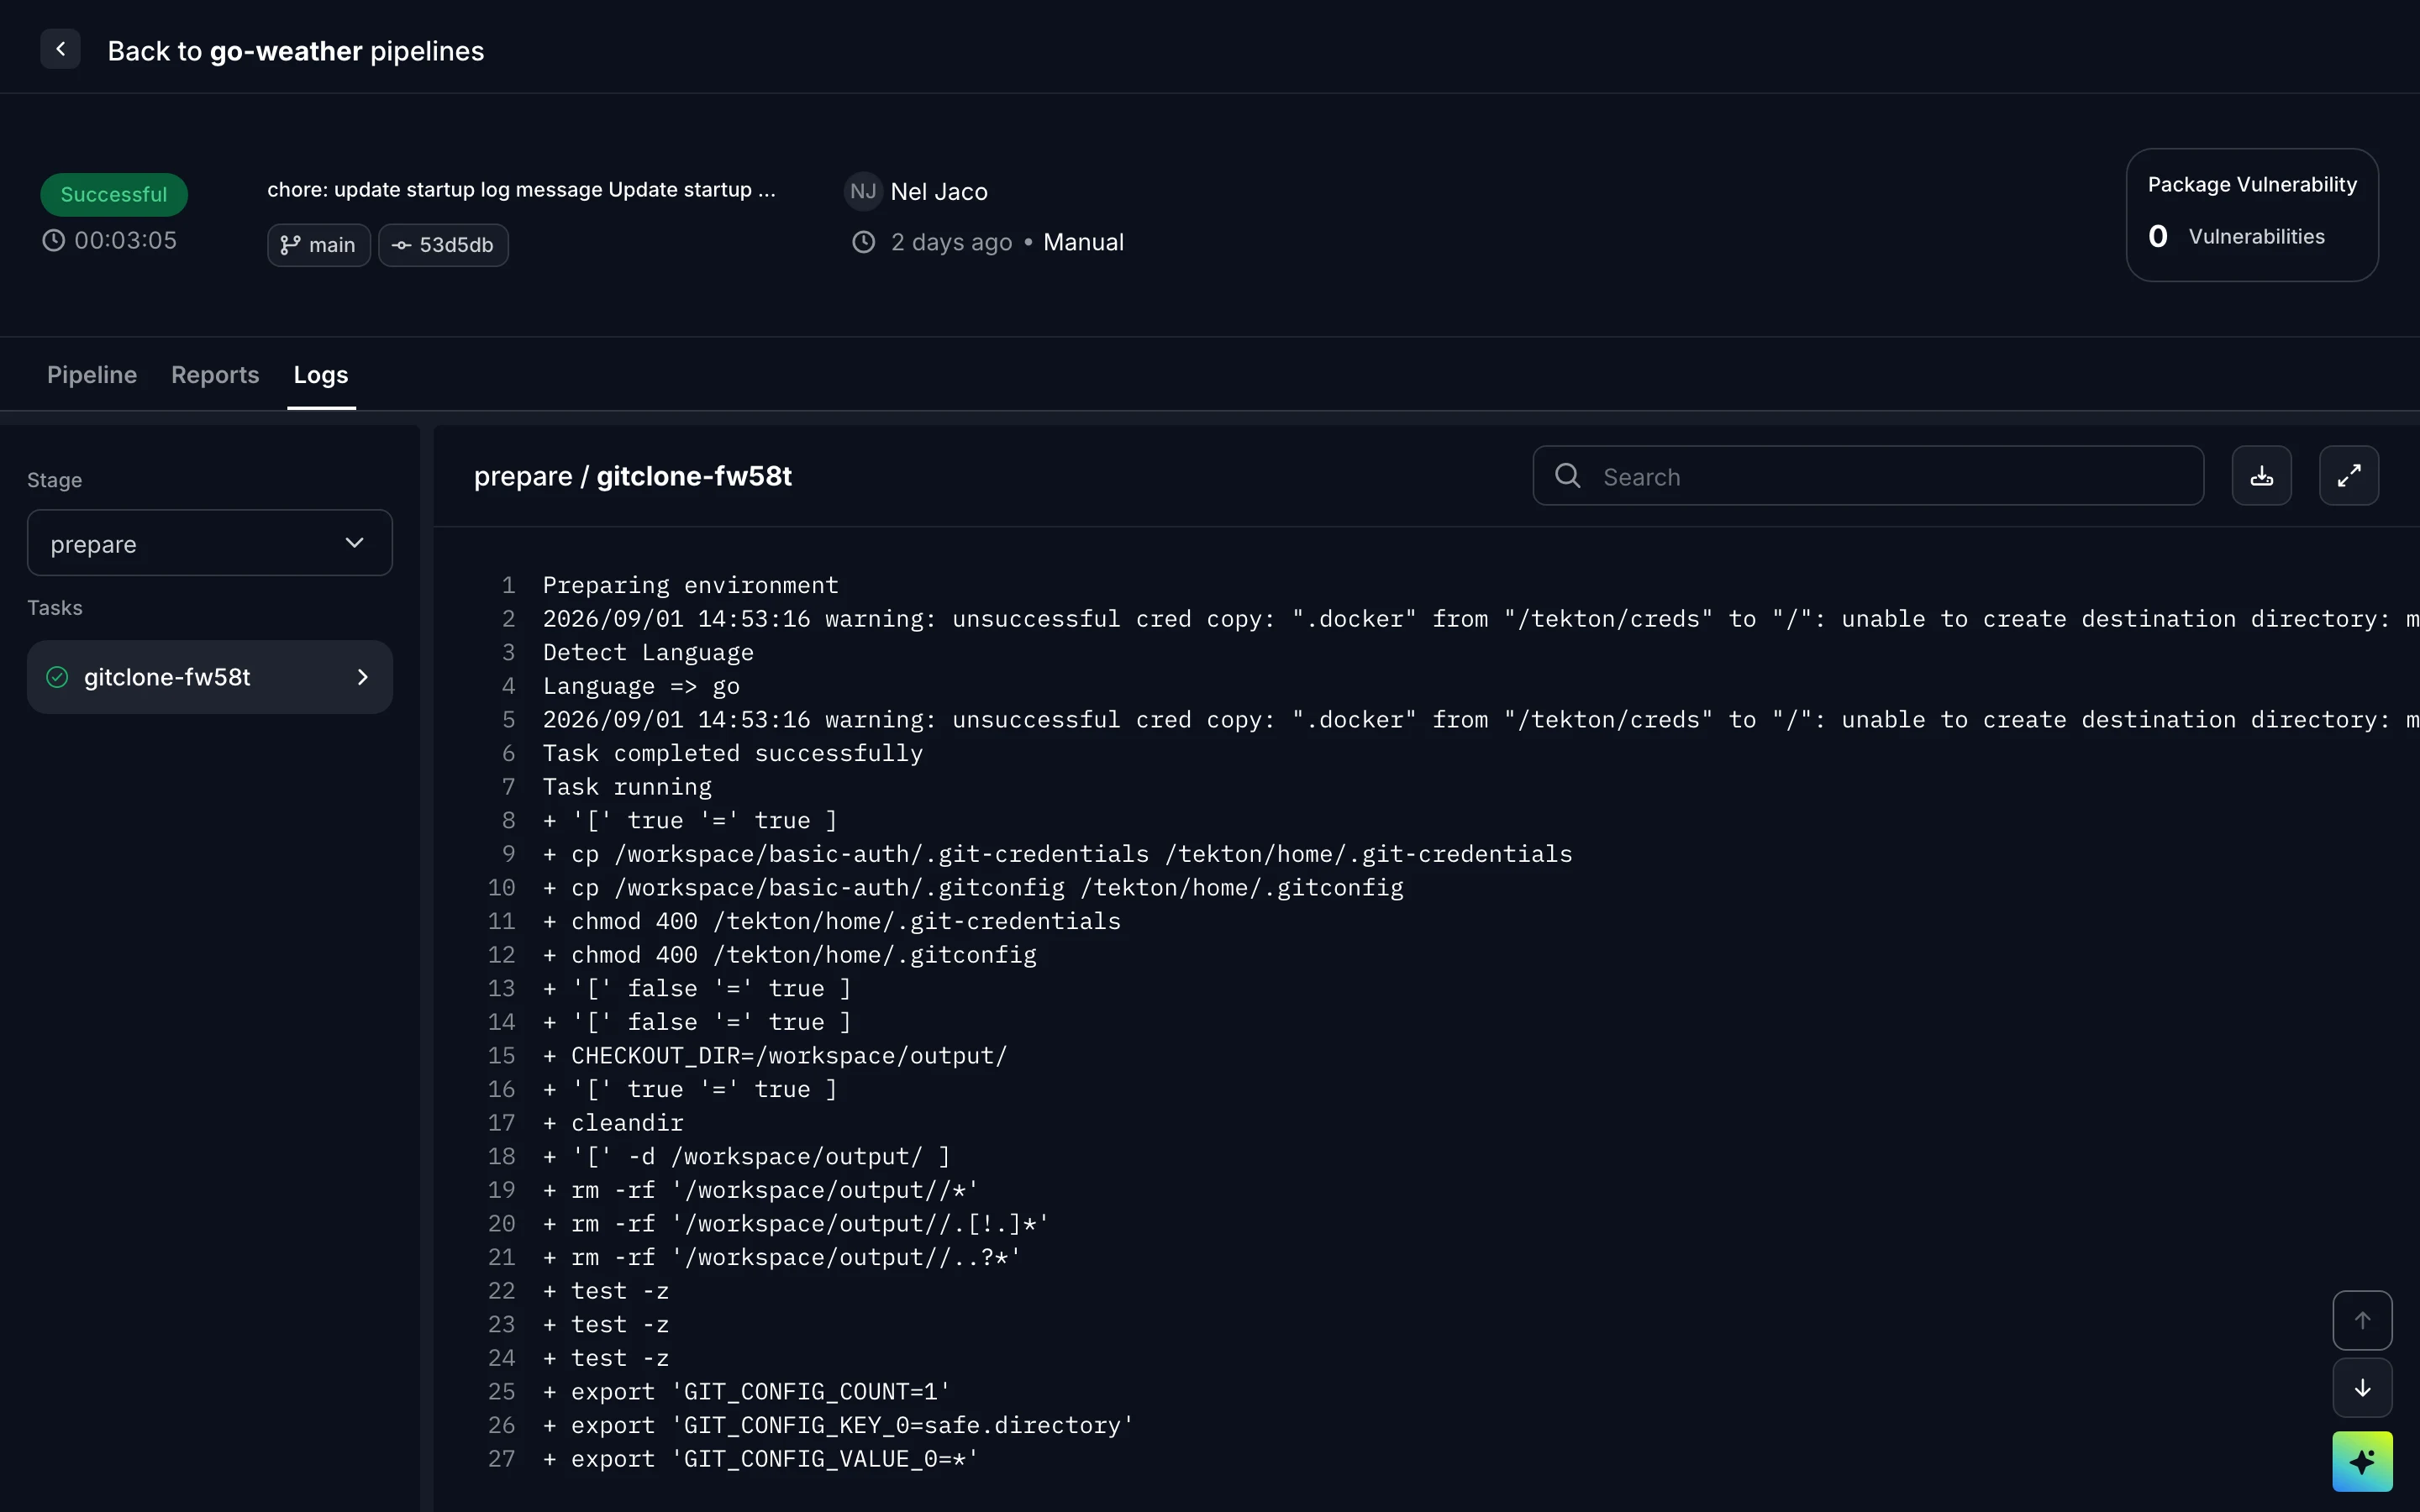Expand the gitclone-fw58t task chevron
This screenshot has width=2420, height=1512.
pos(363,677)
